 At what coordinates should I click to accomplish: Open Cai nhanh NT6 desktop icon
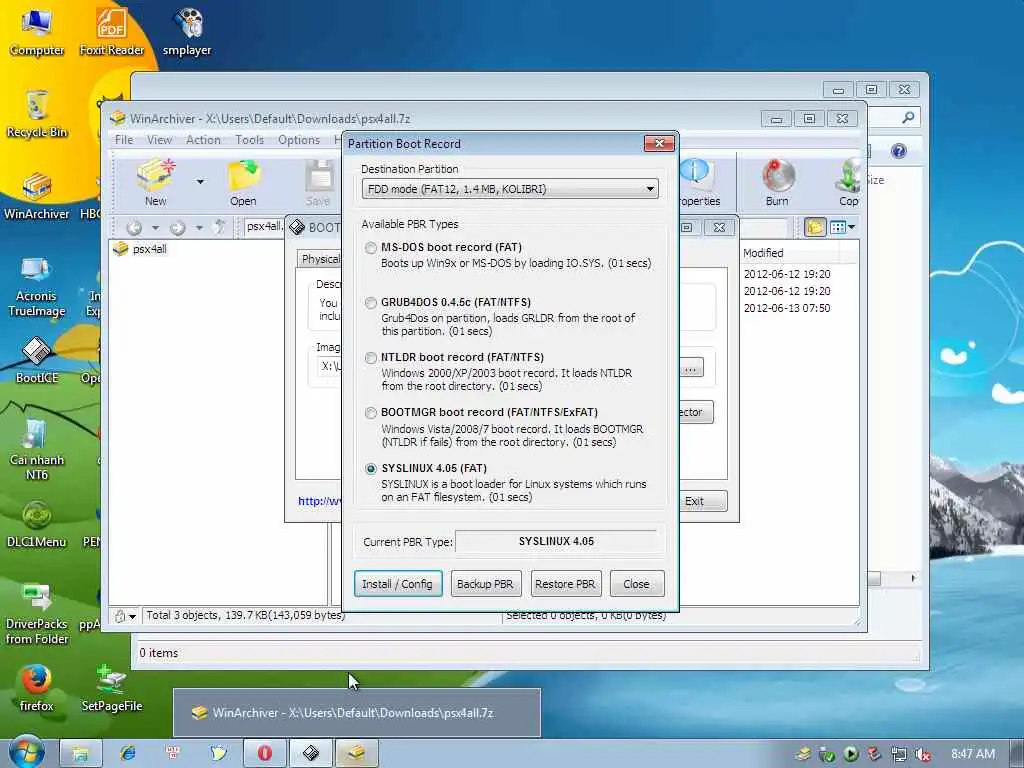(x=37, y=449)
